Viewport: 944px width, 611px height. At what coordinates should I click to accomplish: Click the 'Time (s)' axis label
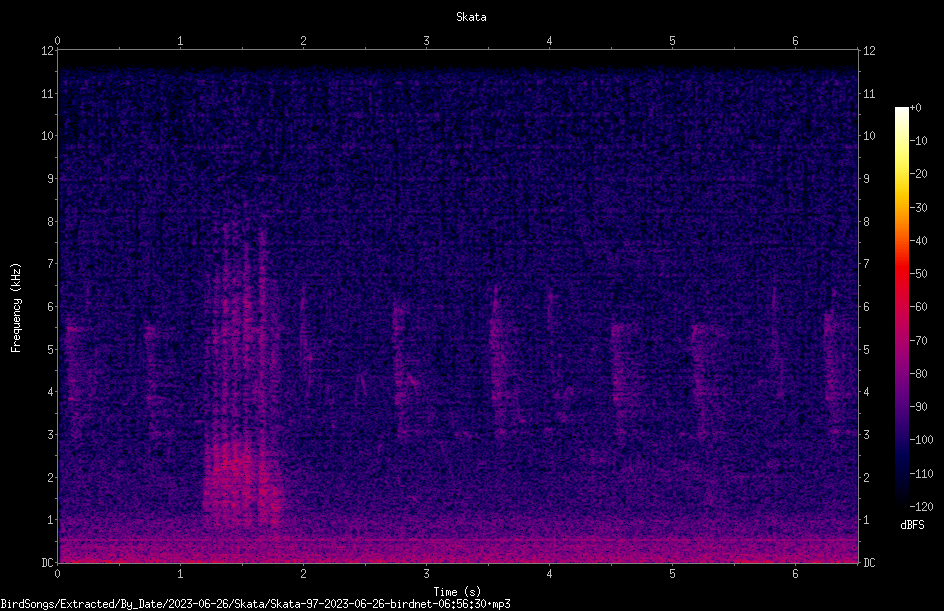coord(457,592)
